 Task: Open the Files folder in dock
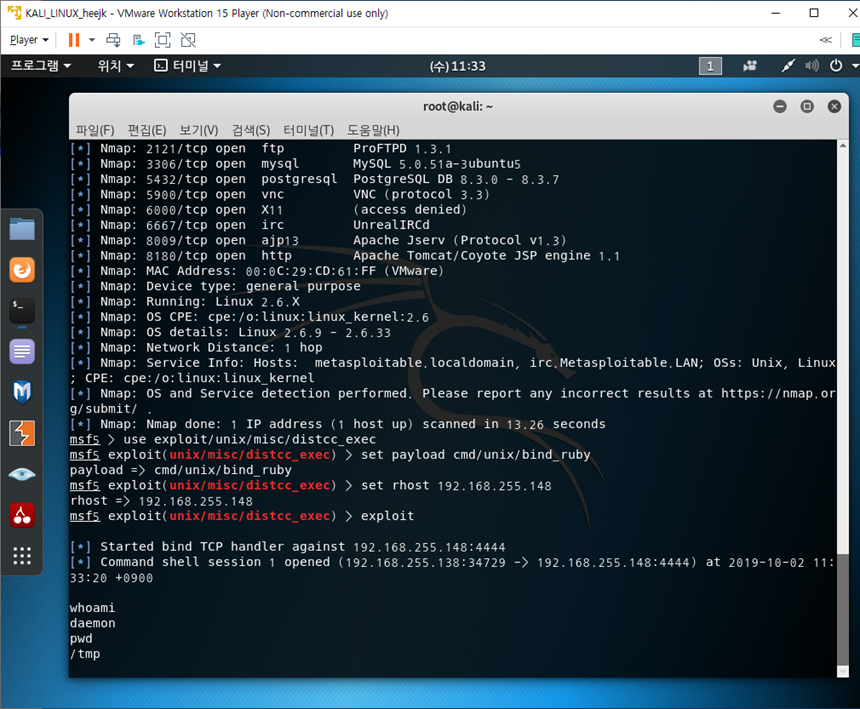click(22, 229)
